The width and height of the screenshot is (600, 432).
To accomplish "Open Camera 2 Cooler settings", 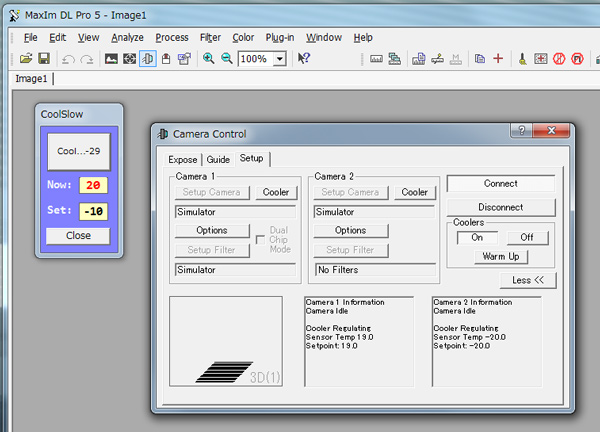I will 414,192.
